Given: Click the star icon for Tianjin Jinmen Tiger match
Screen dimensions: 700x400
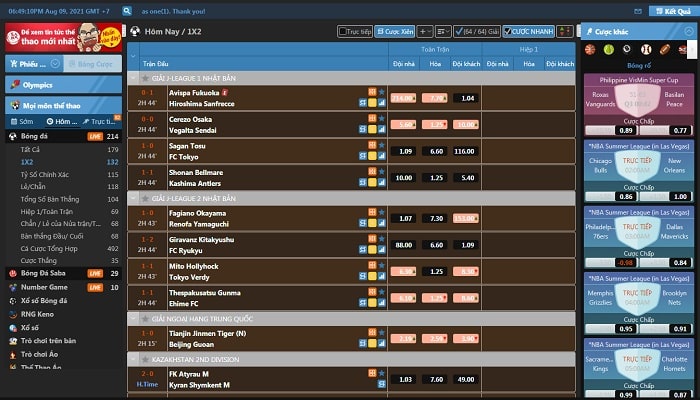Looking at the screenshot, I should click(382, 333).
